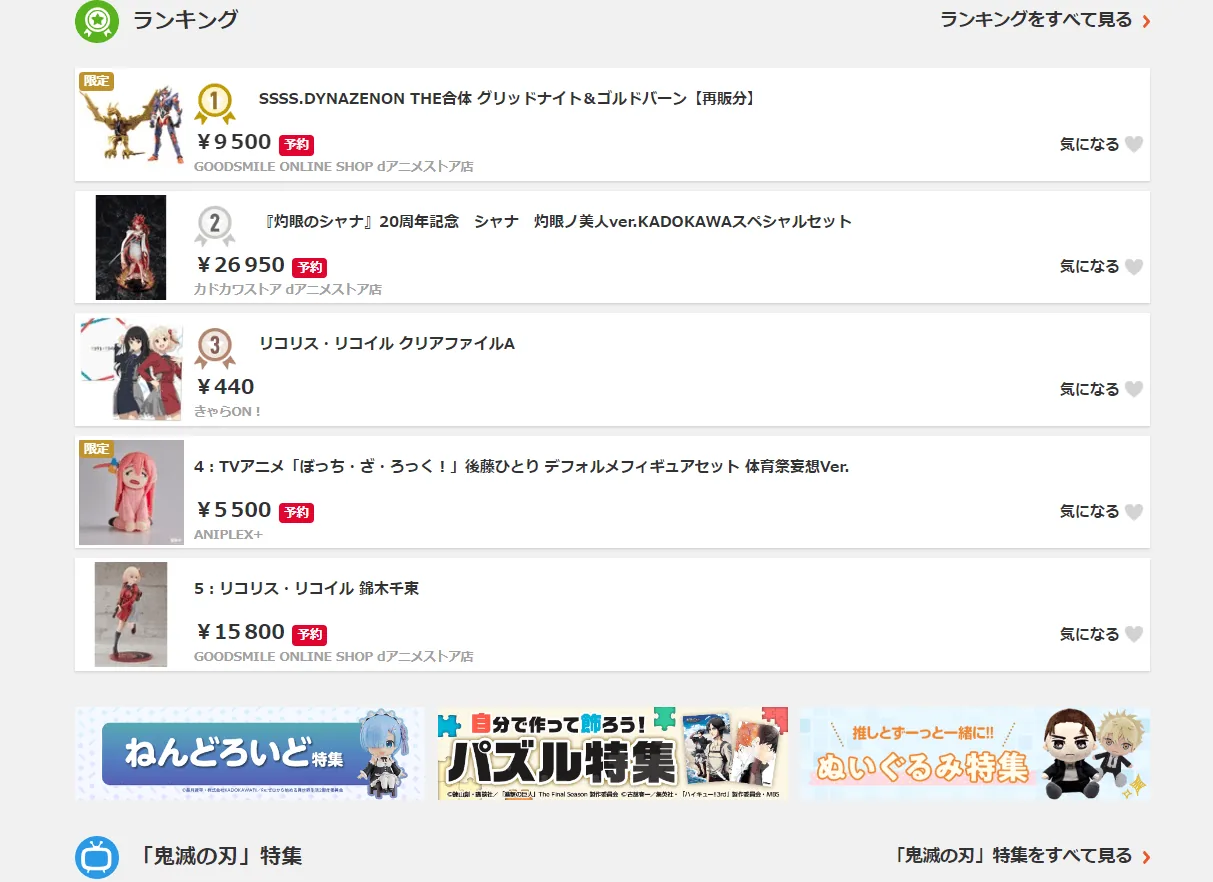Viewport: 1213px width, 882px height.
Task: Click 限定 badge on ぼっち・ざ・ろっく figure item
Action: [97, 449]
